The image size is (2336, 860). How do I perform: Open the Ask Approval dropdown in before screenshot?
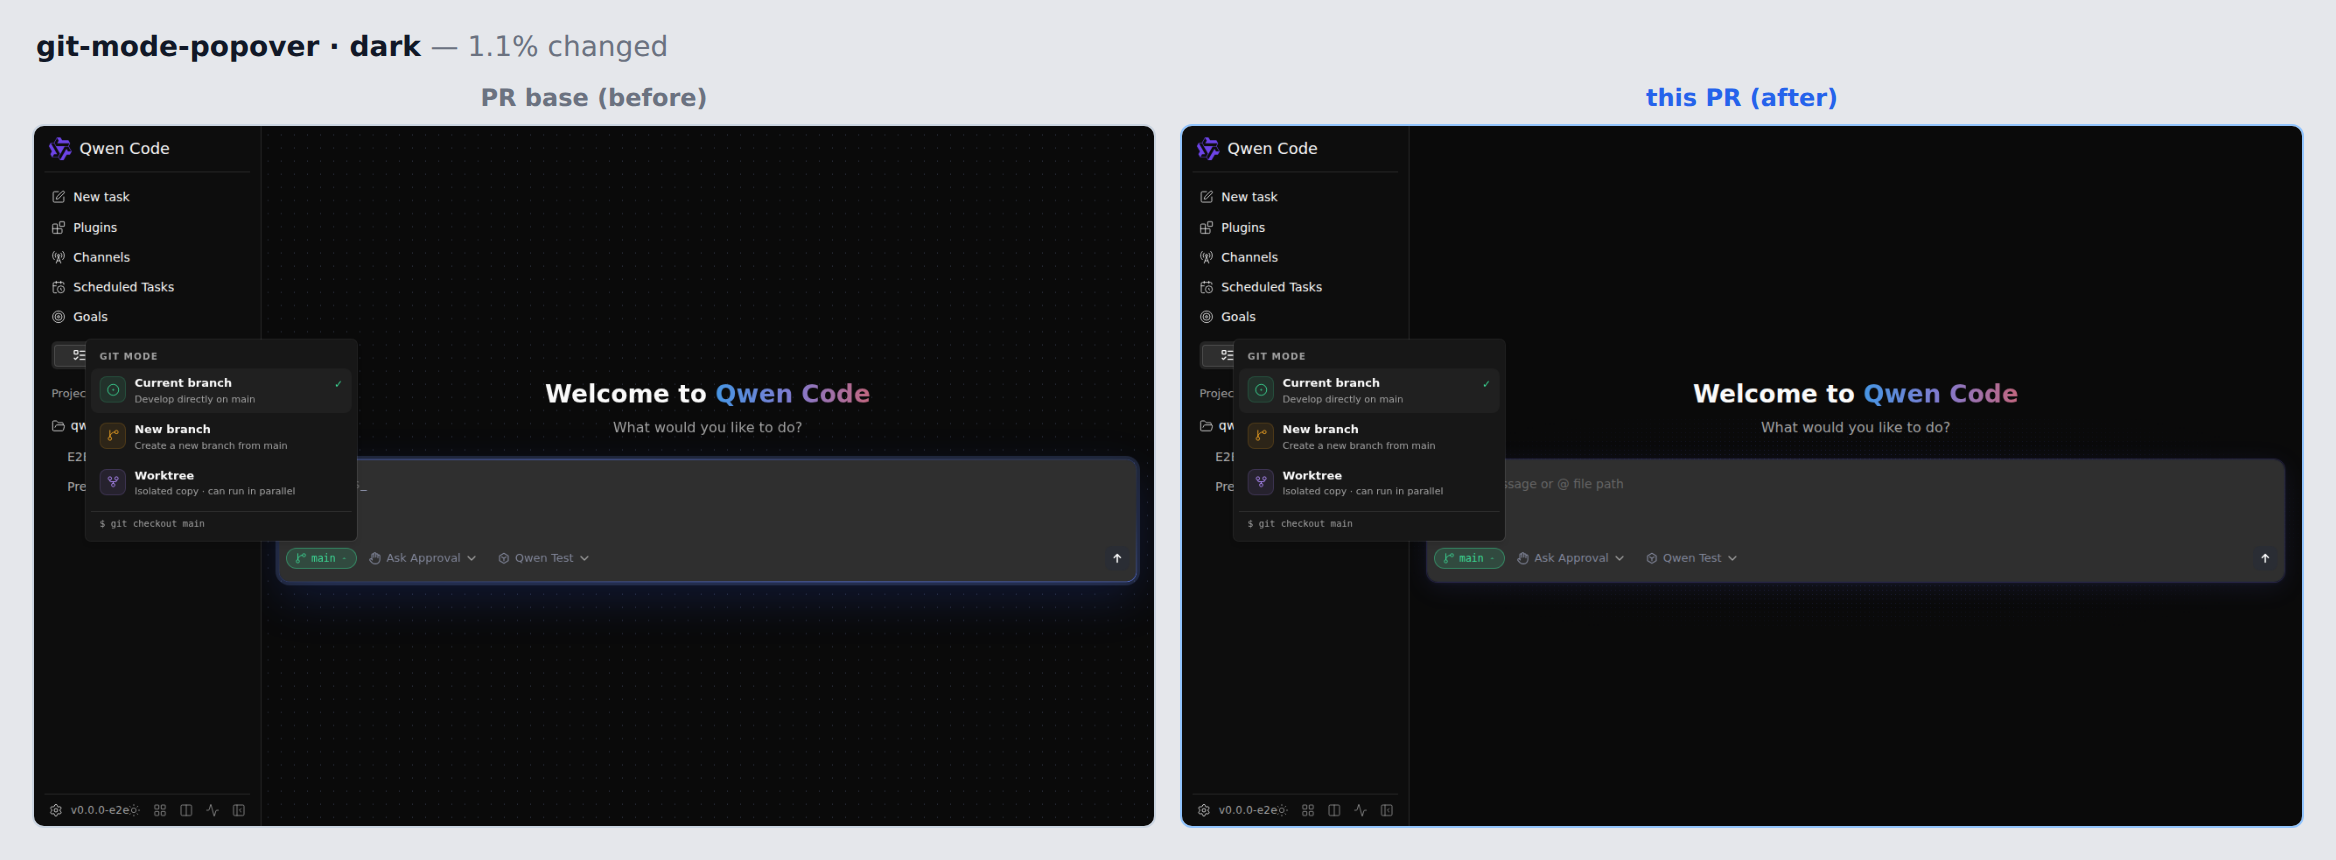point(422,558)
